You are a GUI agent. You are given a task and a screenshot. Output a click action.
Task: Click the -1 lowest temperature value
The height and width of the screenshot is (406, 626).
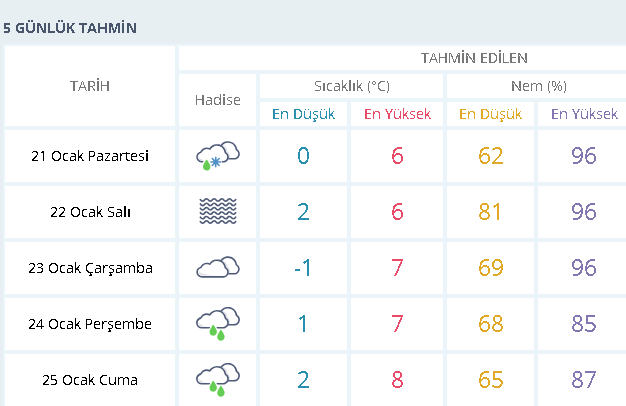tap(303, 268)
